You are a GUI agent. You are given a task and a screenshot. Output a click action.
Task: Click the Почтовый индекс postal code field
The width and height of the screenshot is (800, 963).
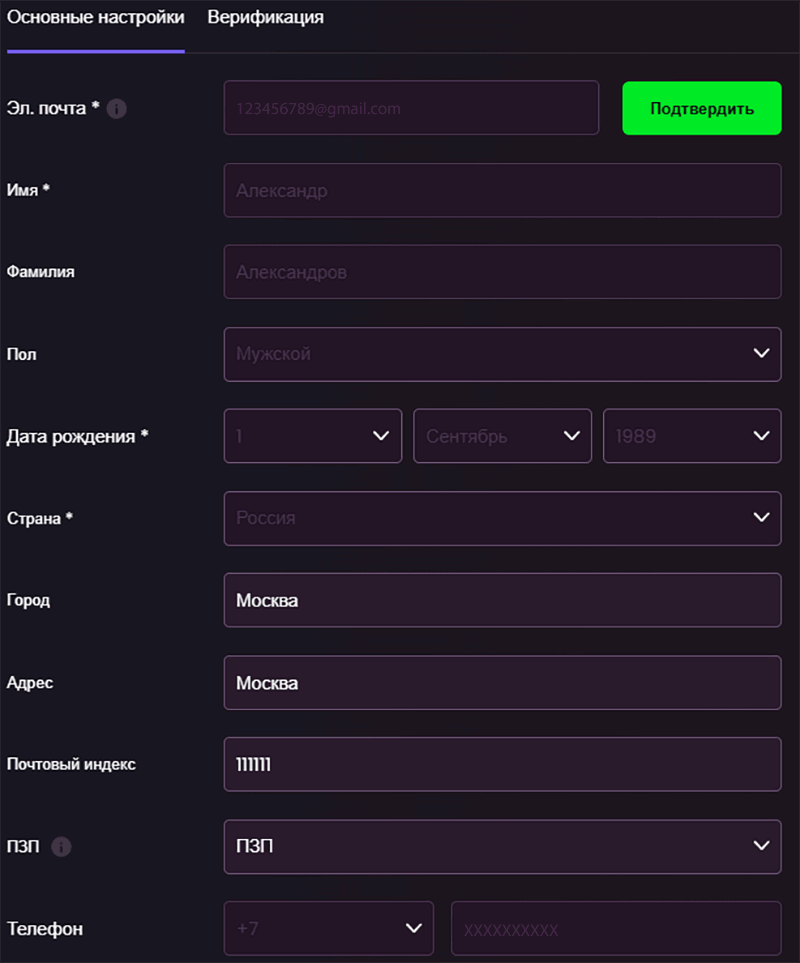click(x=502, y=765)
